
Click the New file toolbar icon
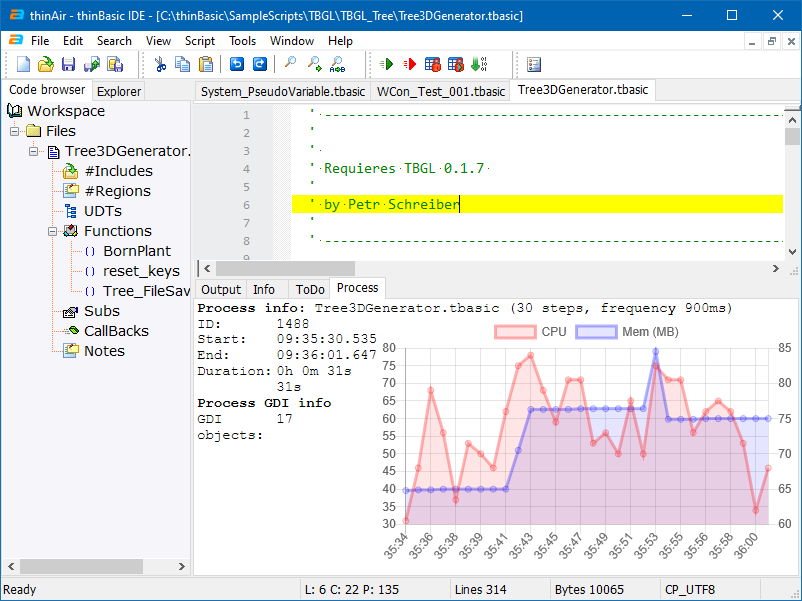pyautogui.click(x=23, y=65)
